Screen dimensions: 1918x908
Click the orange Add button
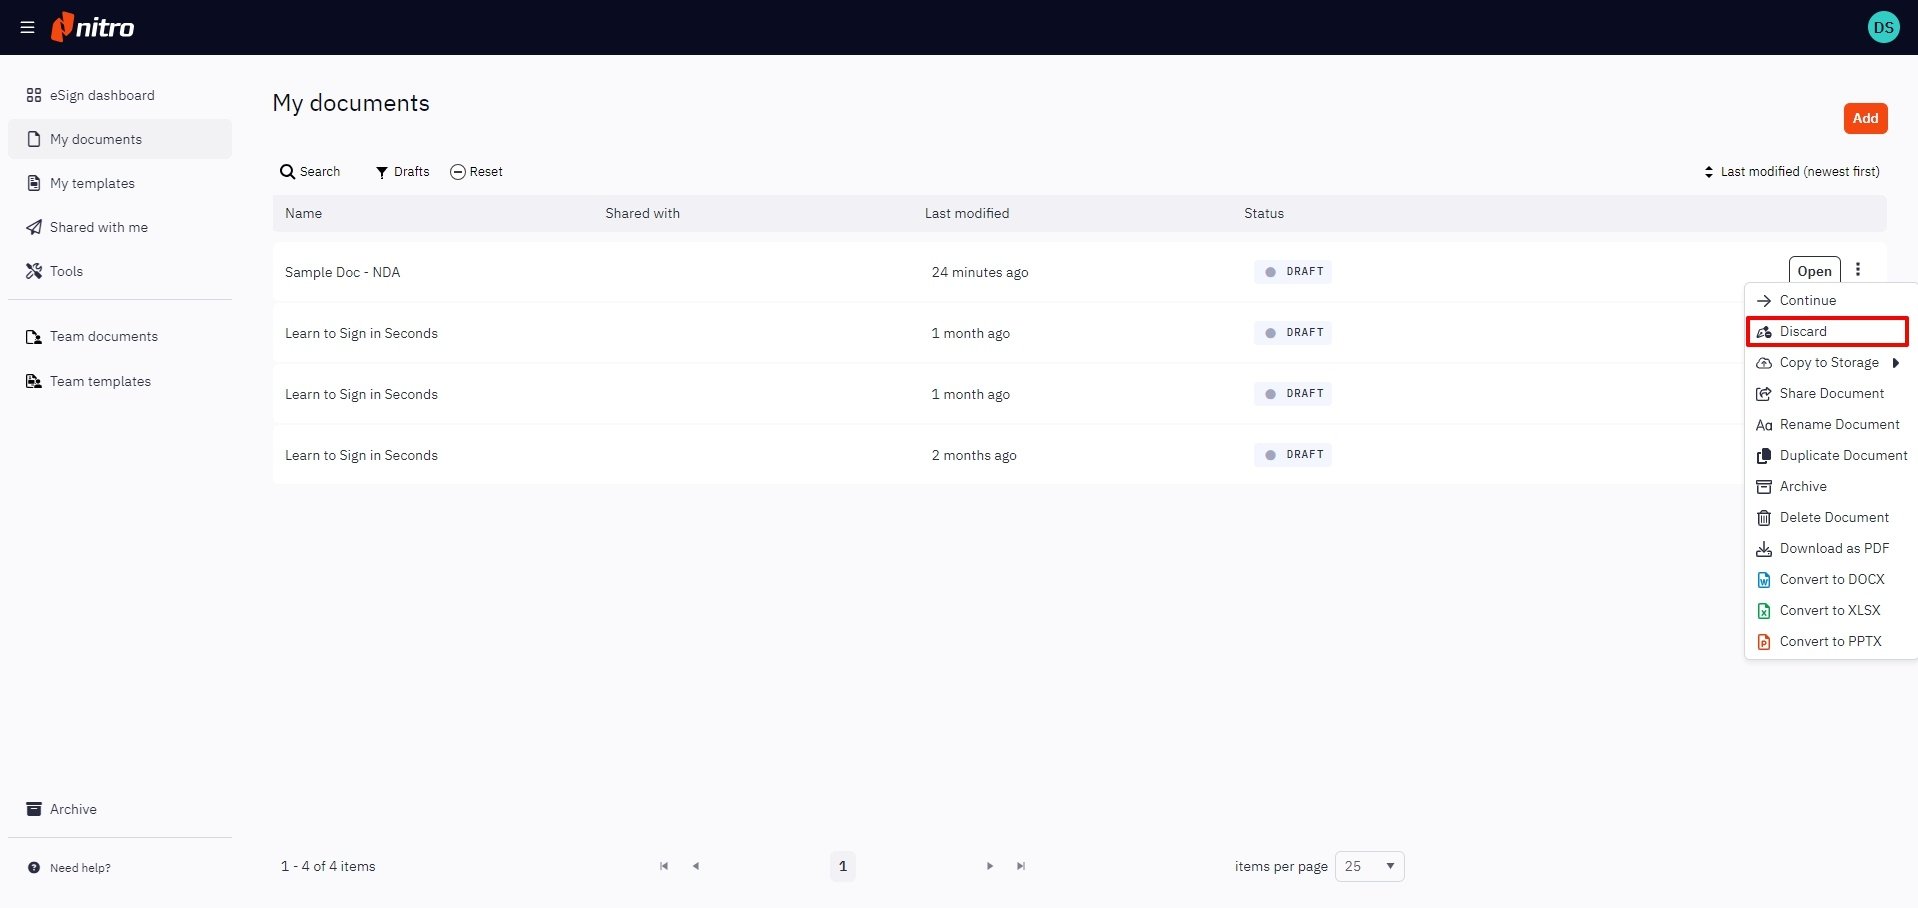click(1865, 118)
